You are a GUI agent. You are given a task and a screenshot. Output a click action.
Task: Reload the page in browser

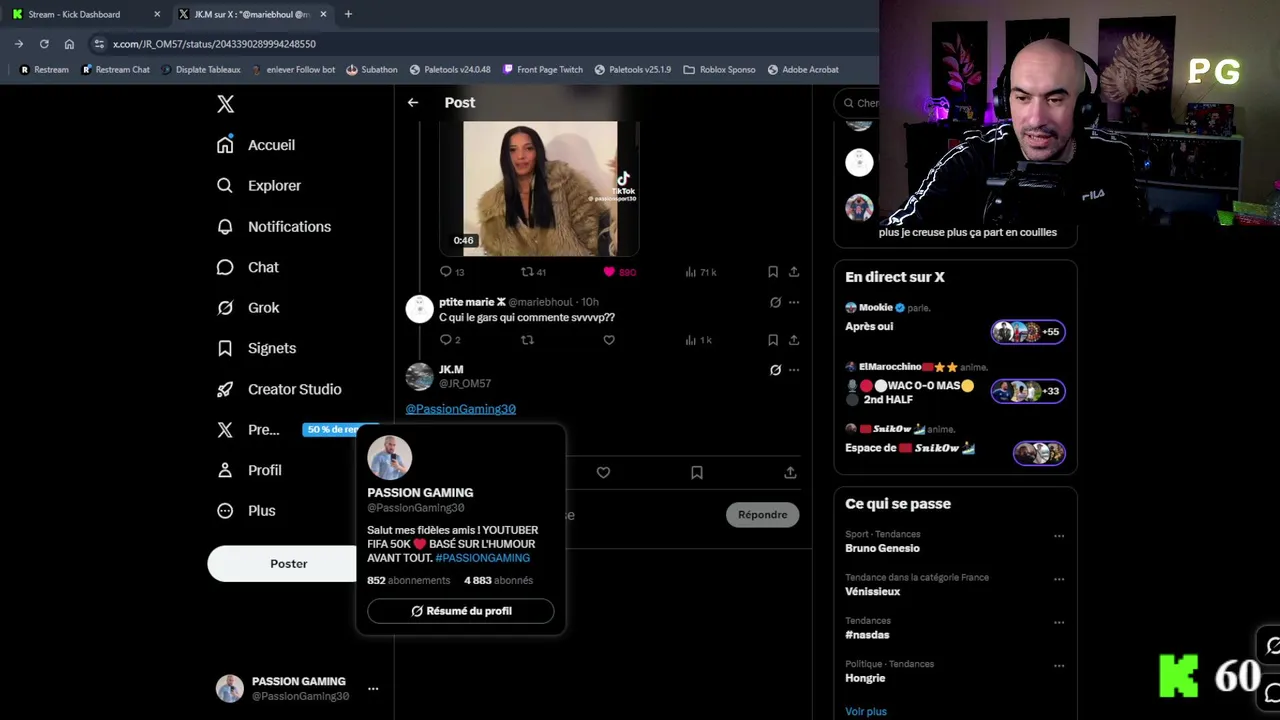[x=44, y=44]
